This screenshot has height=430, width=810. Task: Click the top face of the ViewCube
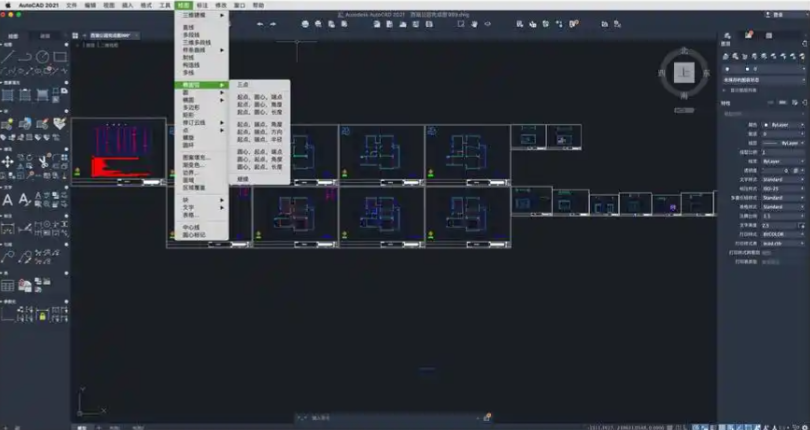point(684,72)
